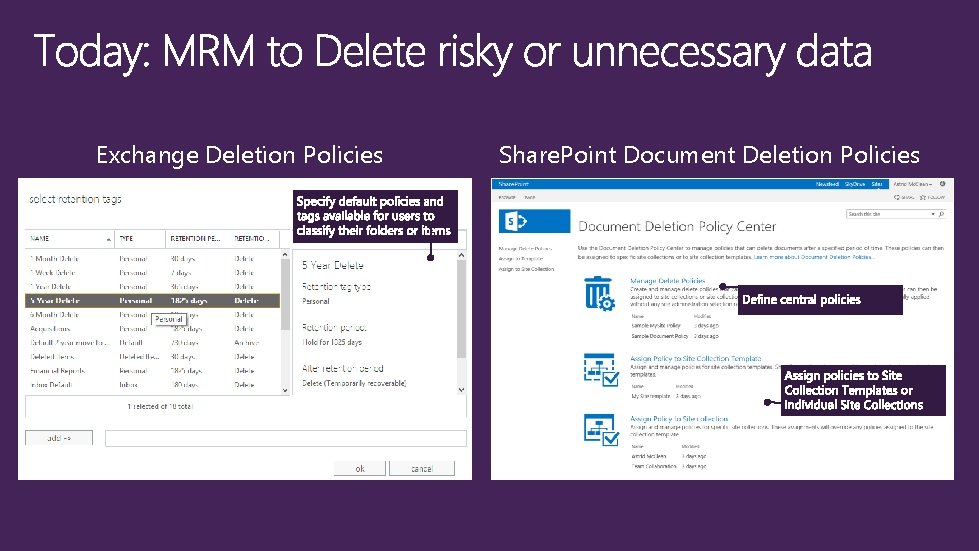Open the Astrid McClean site collection entry

coord(649,456)
